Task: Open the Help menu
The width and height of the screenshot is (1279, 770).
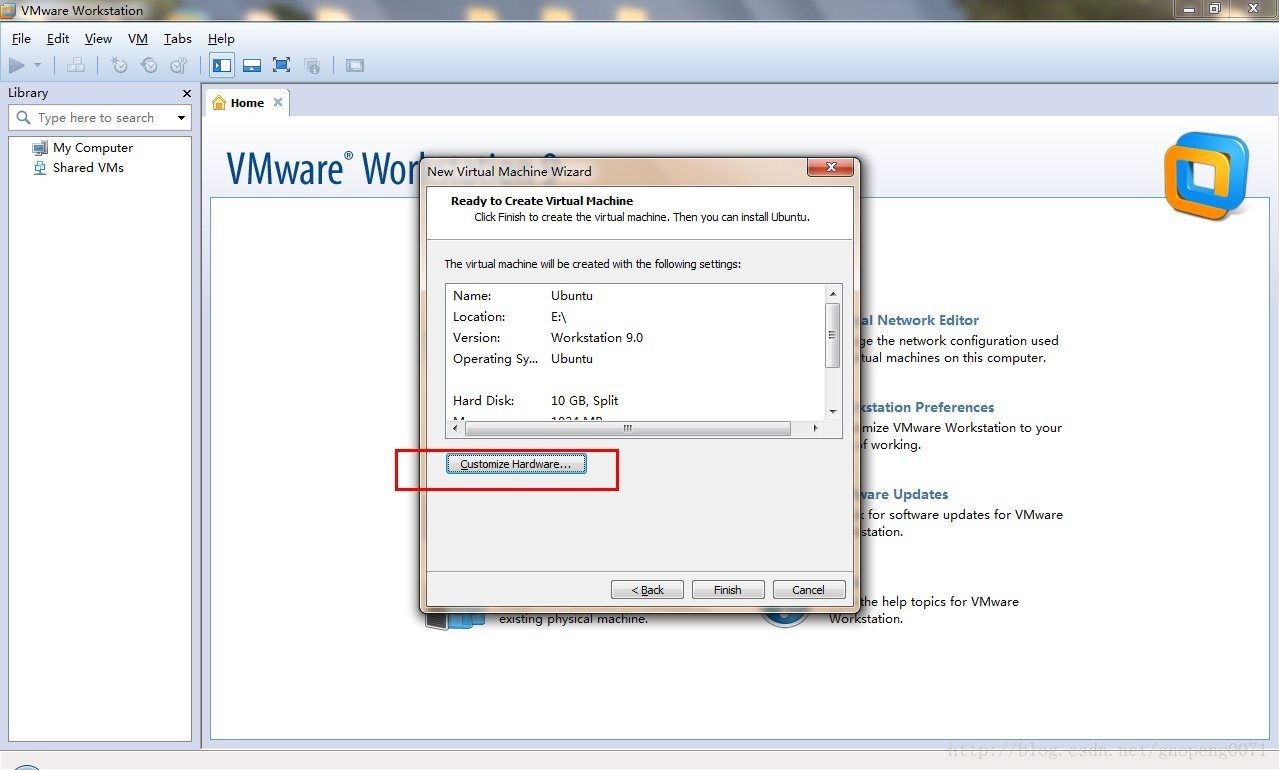Action: click(221, 38)
